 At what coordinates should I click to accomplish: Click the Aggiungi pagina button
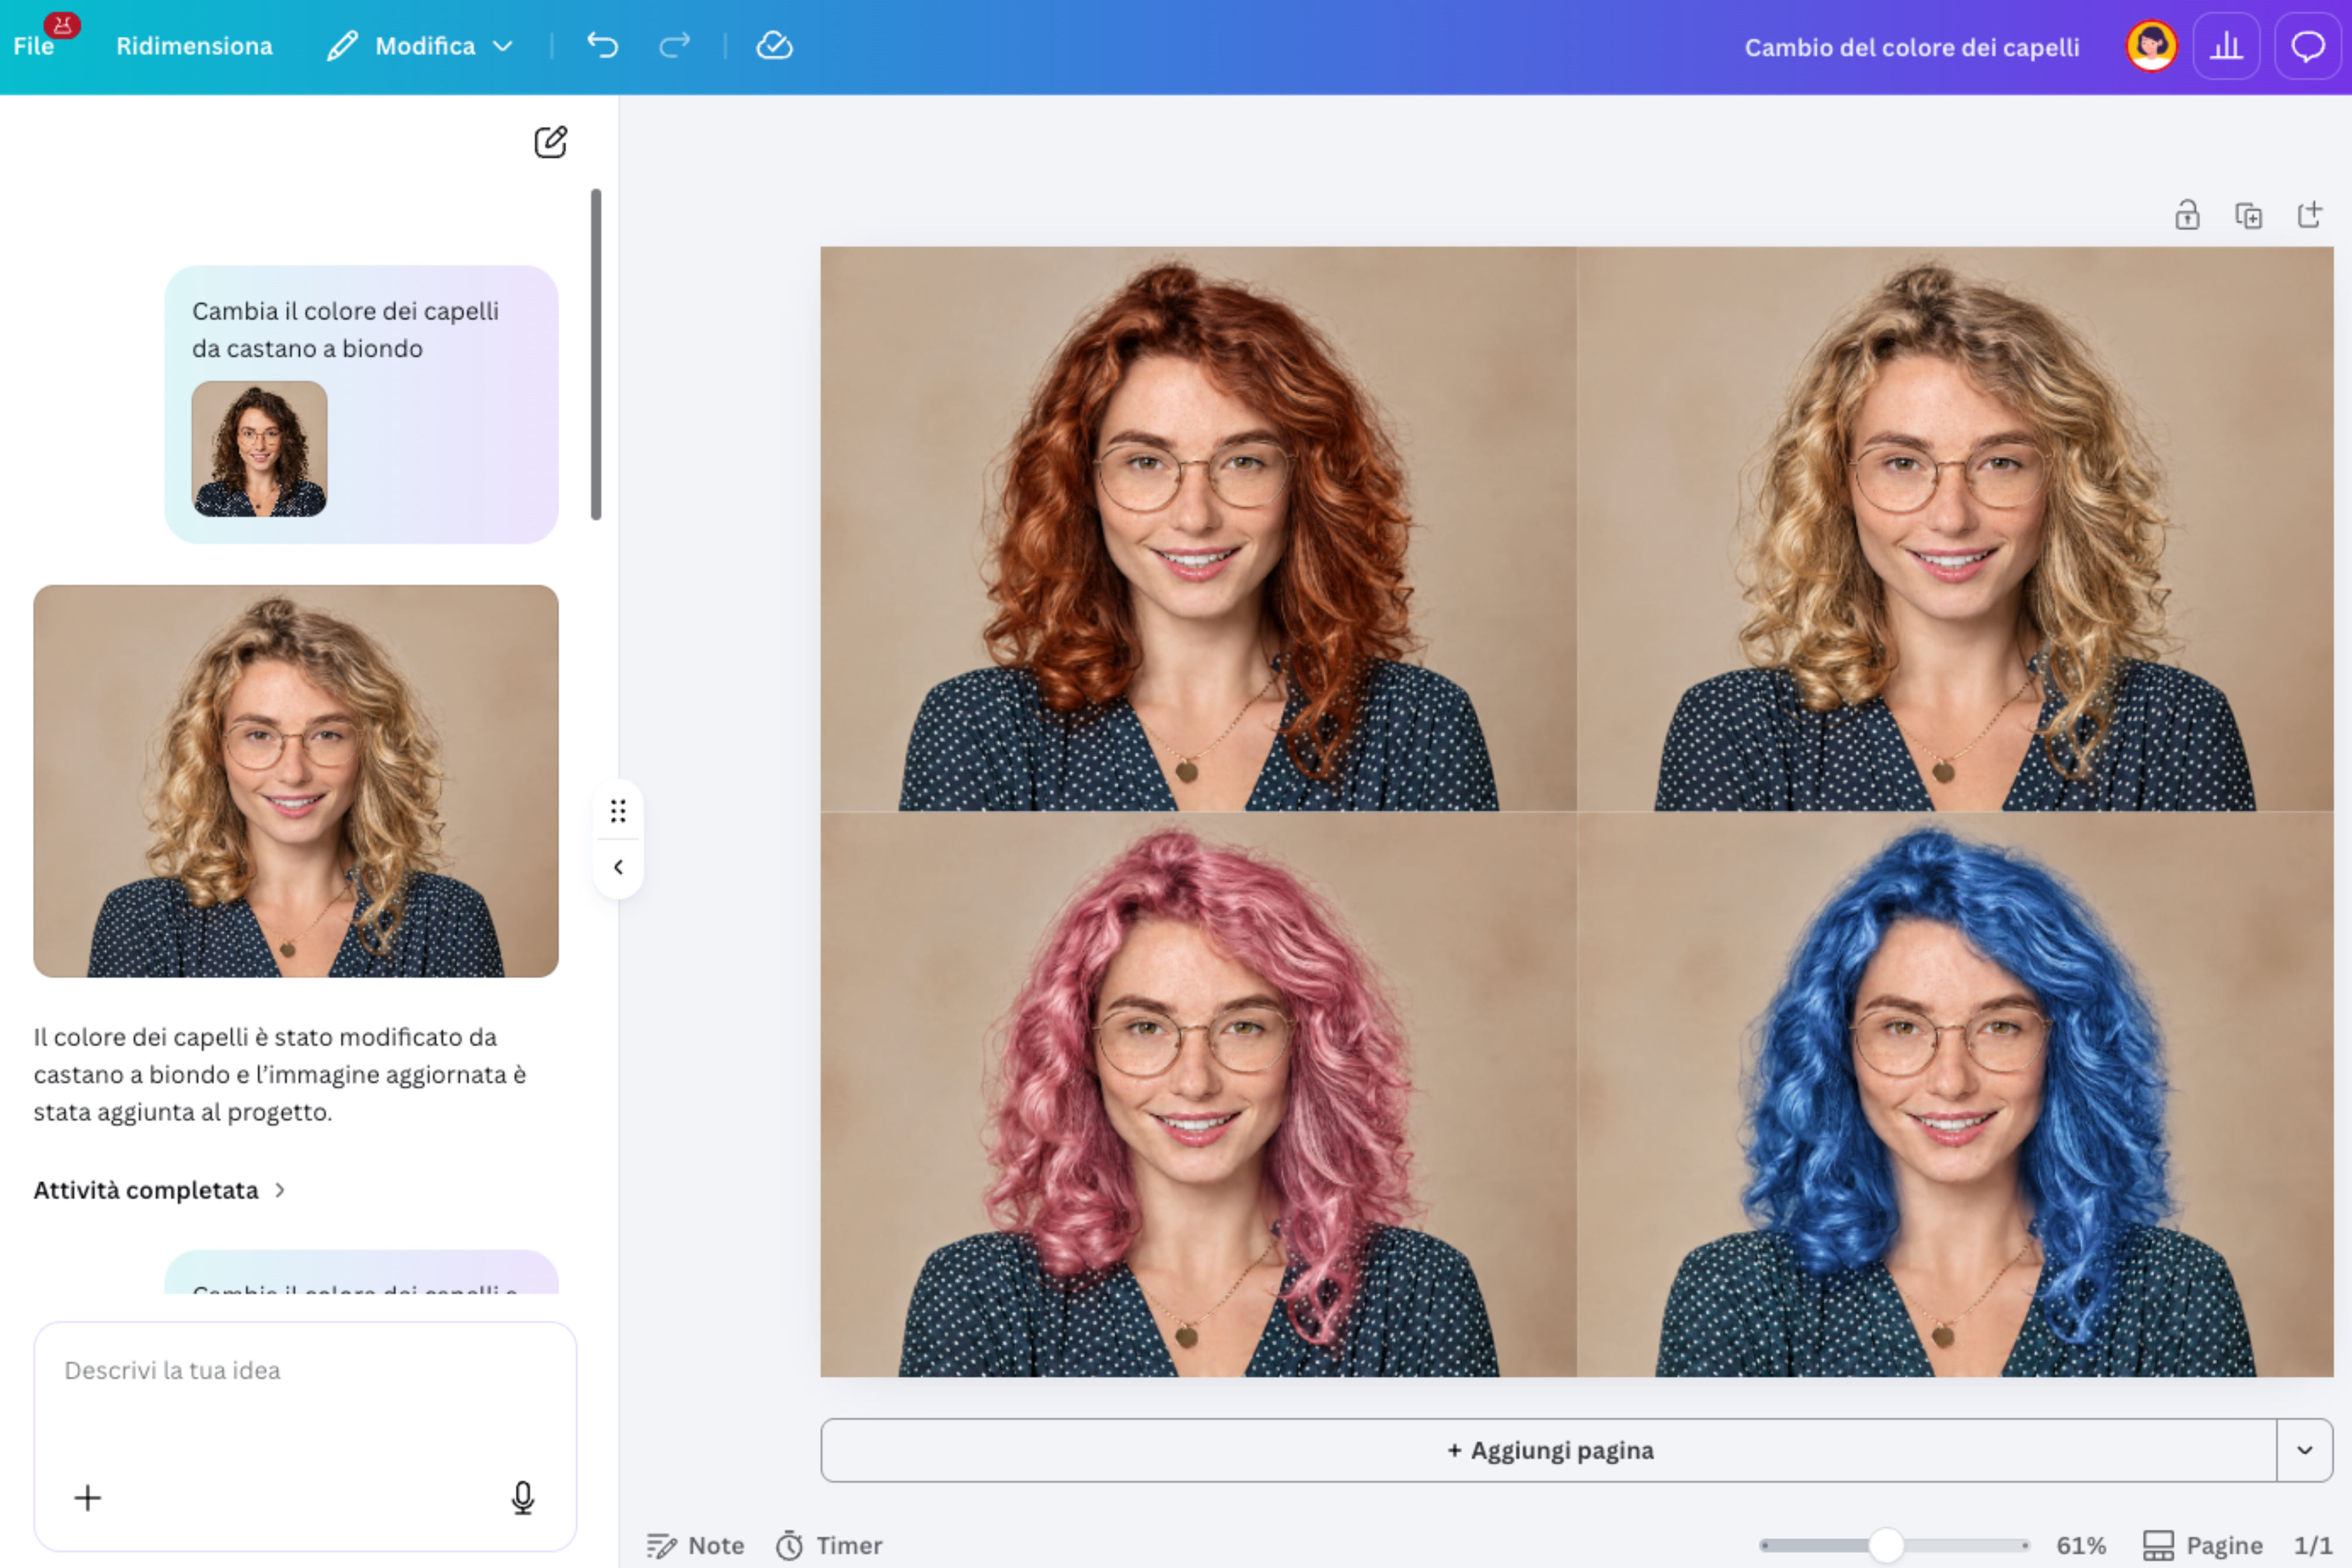click(x=1549, y=1450)
